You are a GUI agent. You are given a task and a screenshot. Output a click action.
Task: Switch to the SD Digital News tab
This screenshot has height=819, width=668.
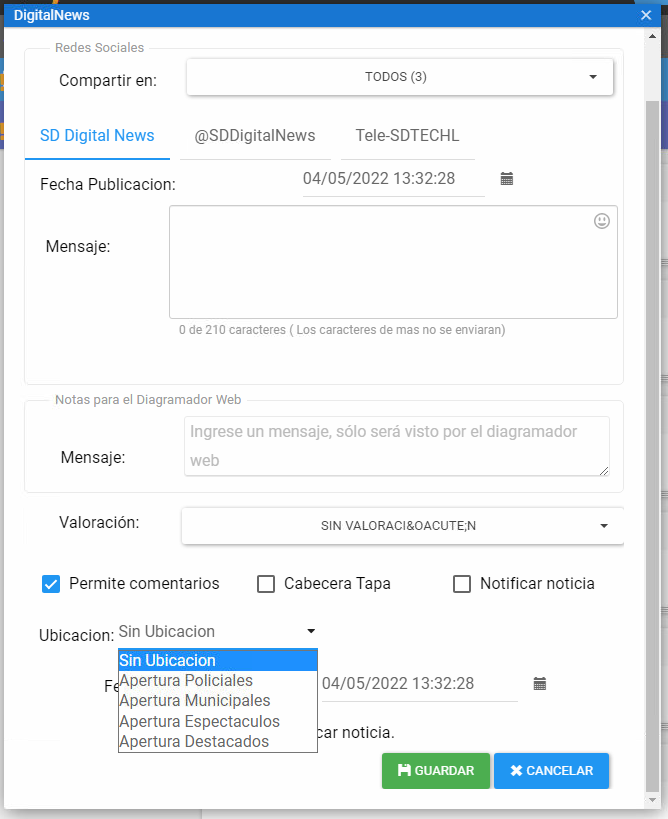(x=97, y=136)
